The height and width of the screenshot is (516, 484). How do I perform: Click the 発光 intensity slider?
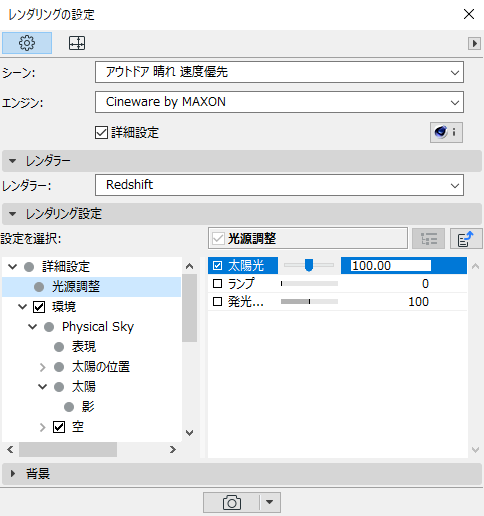tap(309, 302)
